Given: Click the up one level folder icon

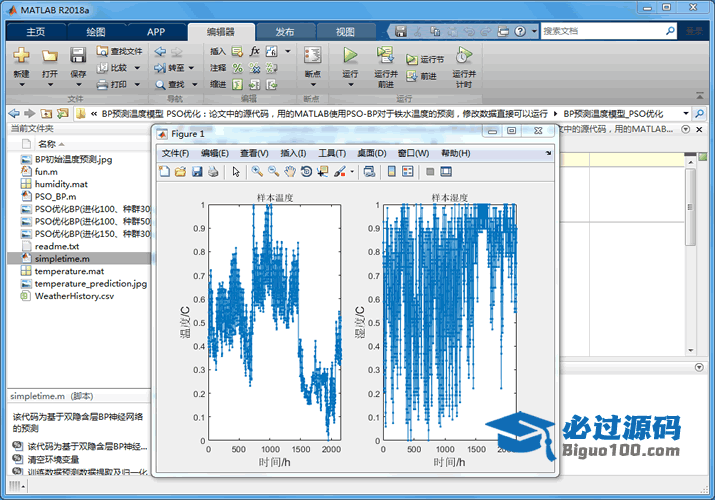Looking at the screenshot, I should coord(46,113).
